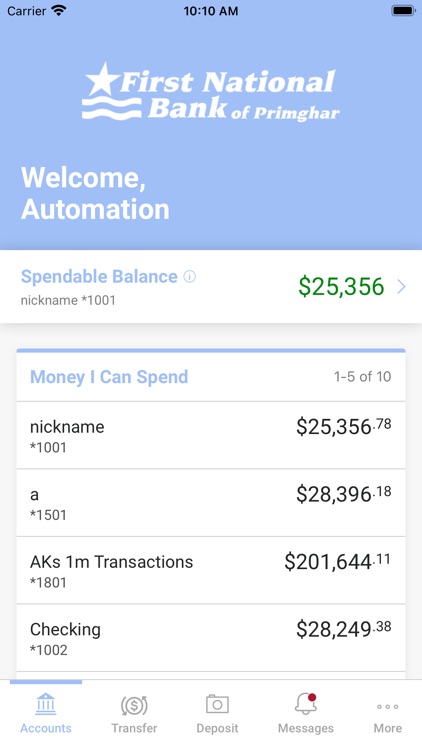Tap the battery indicator in status bar
Screen dimensions: 422x750
click(403, 11)
